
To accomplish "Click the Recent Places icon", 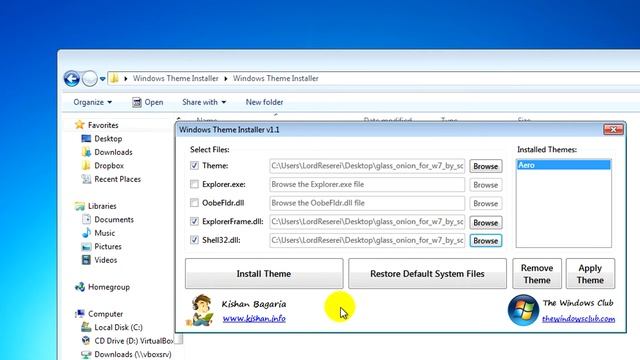I will 86,179.
